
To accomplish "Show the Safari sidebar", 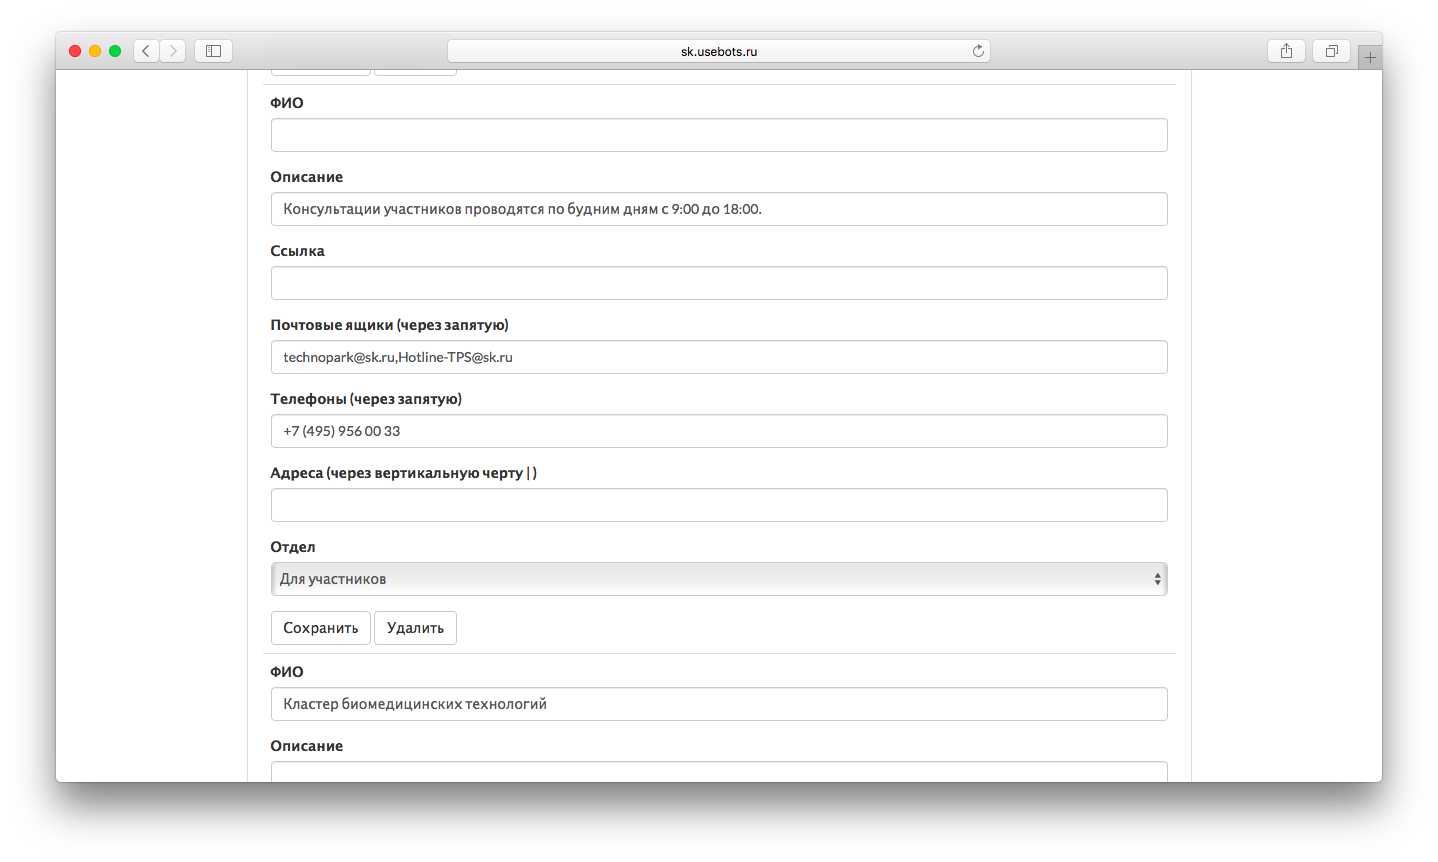I will click(x=213, y=51).
